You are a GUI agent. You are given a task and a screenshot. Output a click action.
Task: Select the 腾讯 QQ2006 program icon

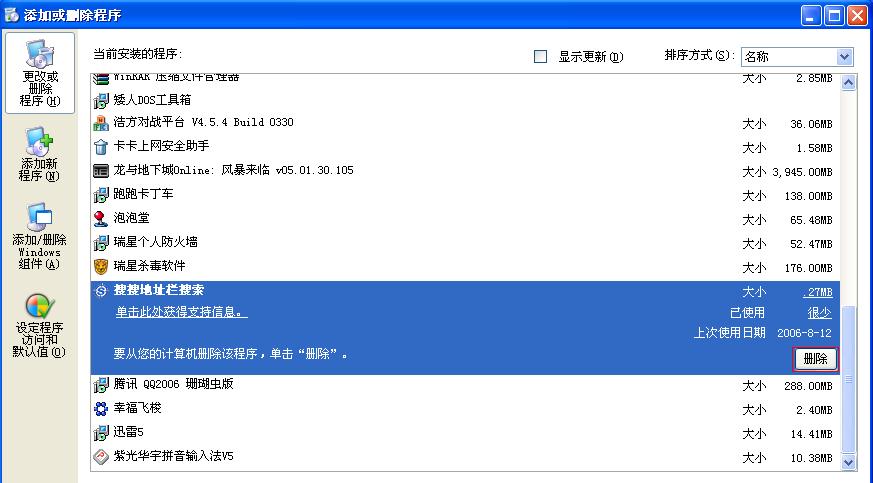[101, 385]
